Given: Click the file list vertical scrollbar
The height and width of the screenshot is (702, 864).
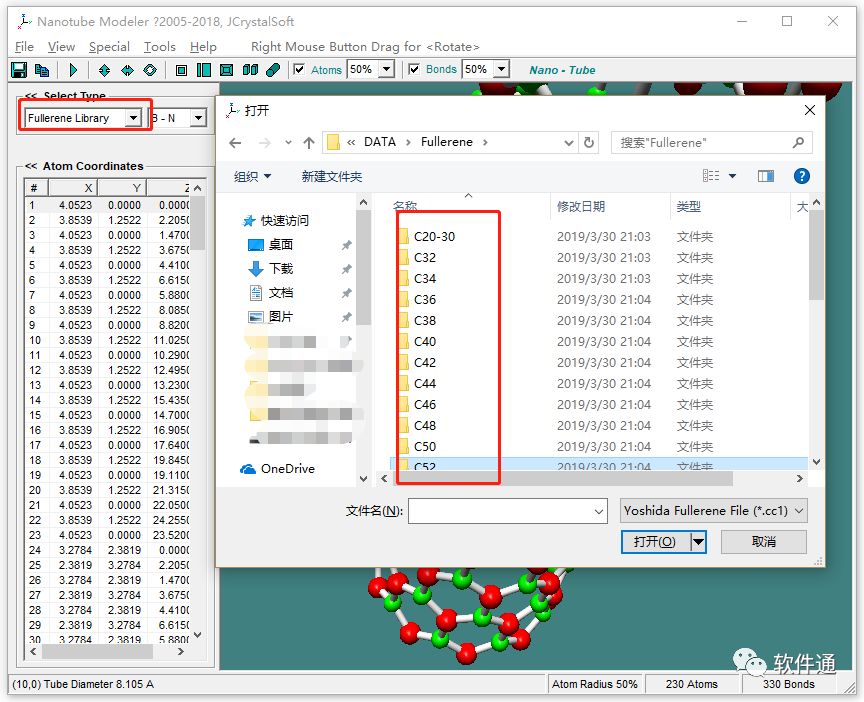Looking at the screenshot, I should coord(817,254).
